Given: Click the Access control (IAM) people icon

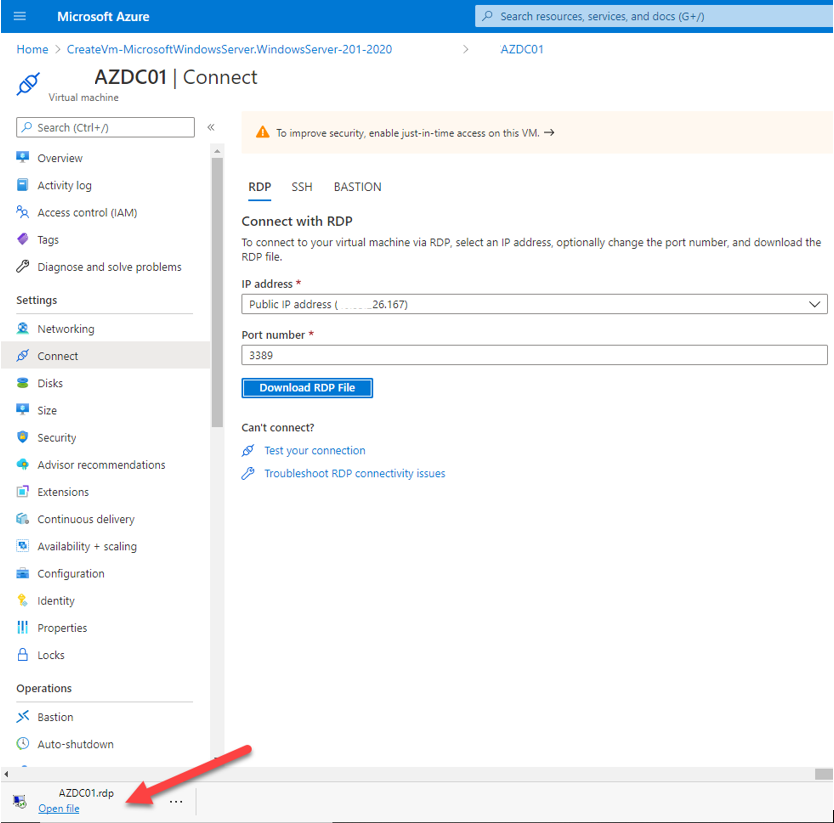Looking at the screenshot, I should pos(22,212).
